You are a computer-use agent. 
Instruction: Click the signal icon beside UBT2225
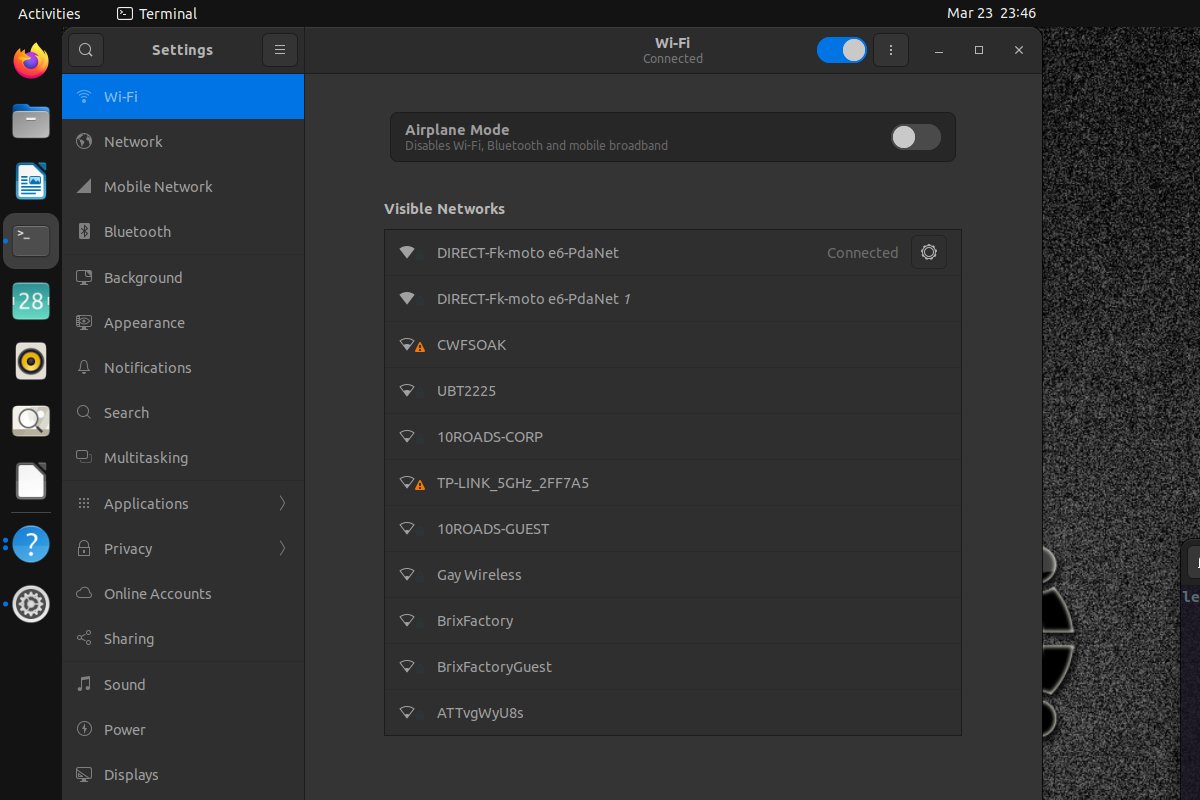pos(407,391)
